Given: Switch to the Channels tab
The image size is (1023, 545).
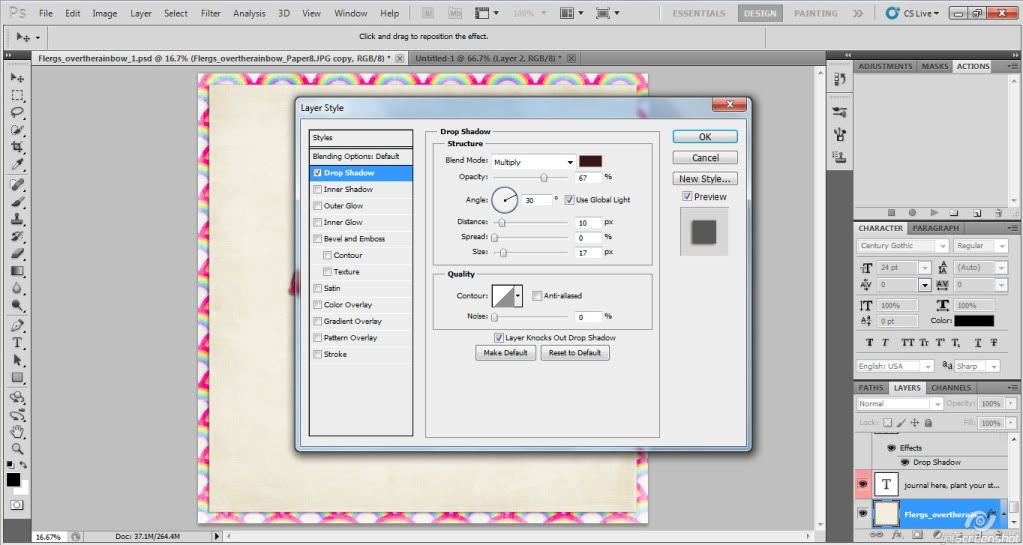Looking at the screenshot, I should (950, 388).
